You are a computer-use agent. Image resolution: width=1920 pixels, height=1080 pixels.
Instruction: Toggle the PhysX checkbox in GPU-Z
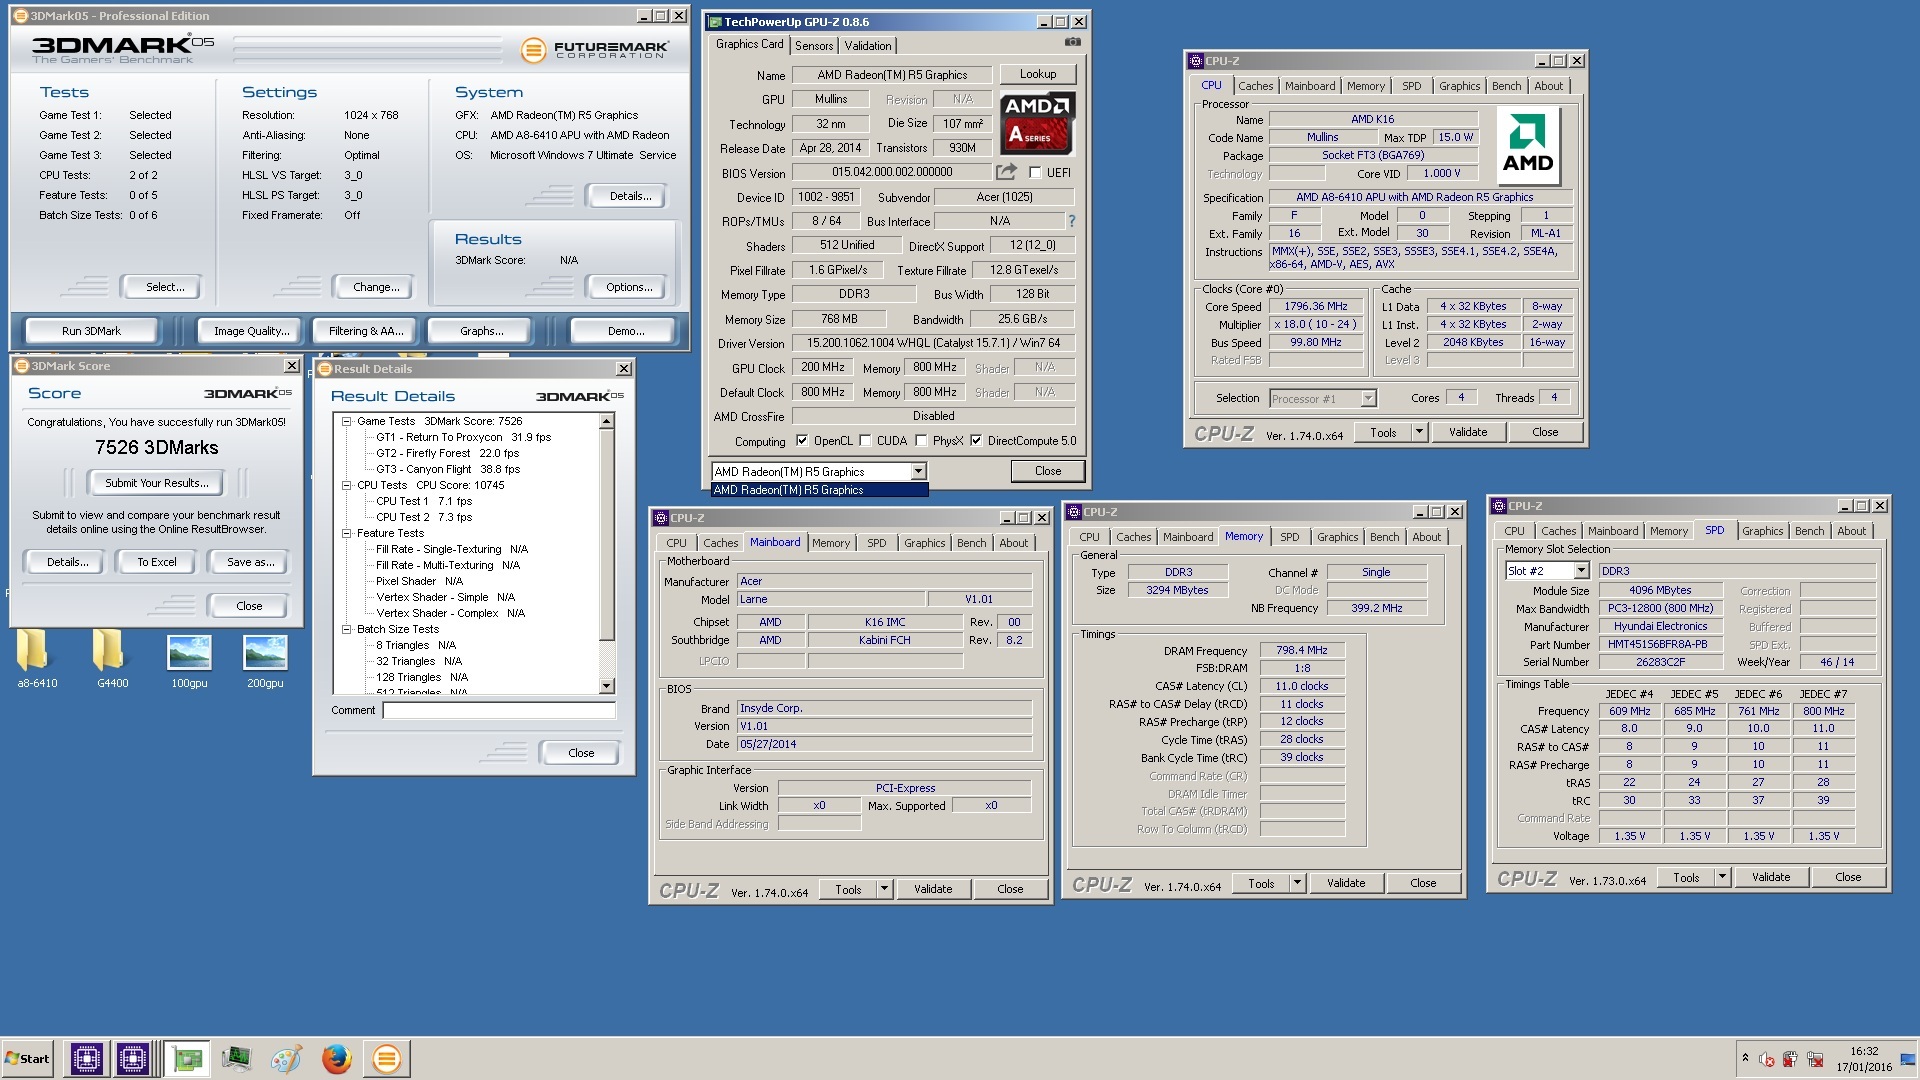[x=921, y=440]
